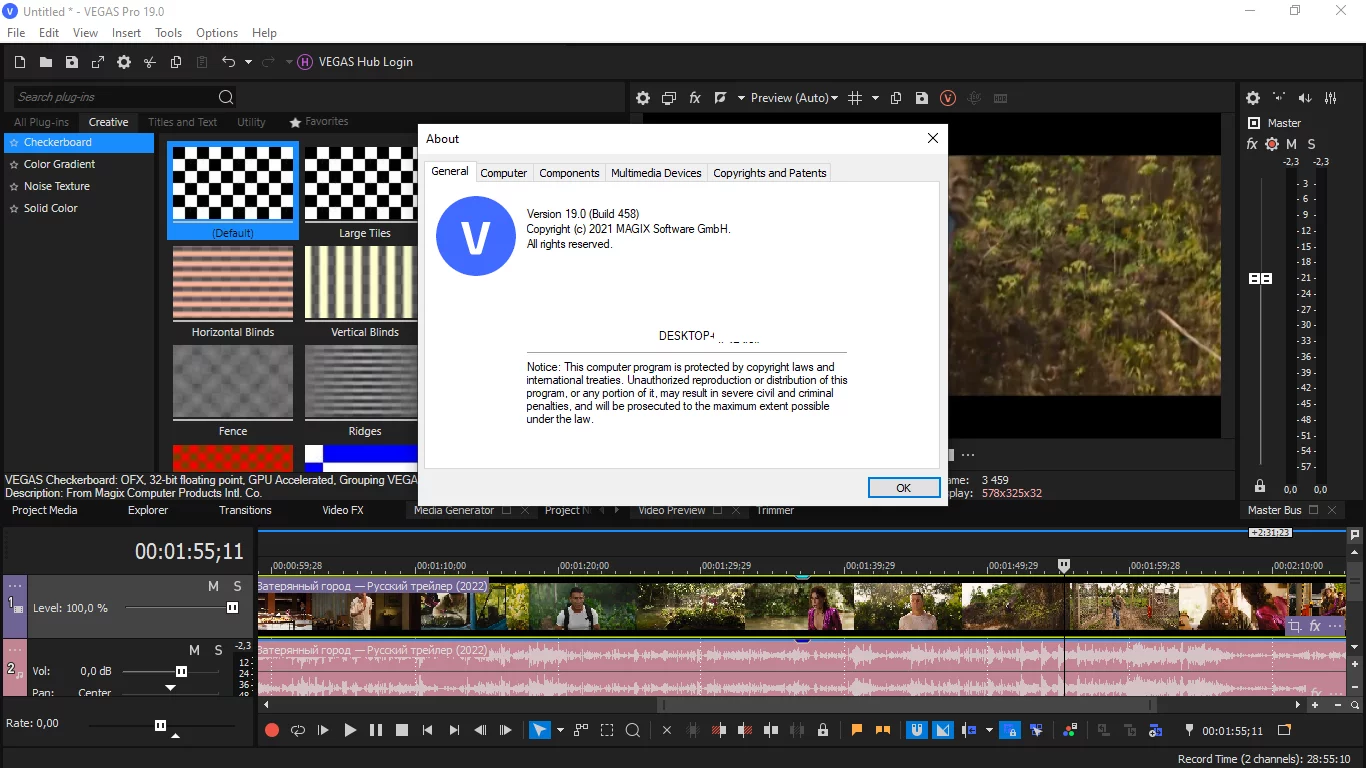Expand edit tool selector dropdown arrow
Viewport: 1366px width, 768px height.
[x=560, y=731]
